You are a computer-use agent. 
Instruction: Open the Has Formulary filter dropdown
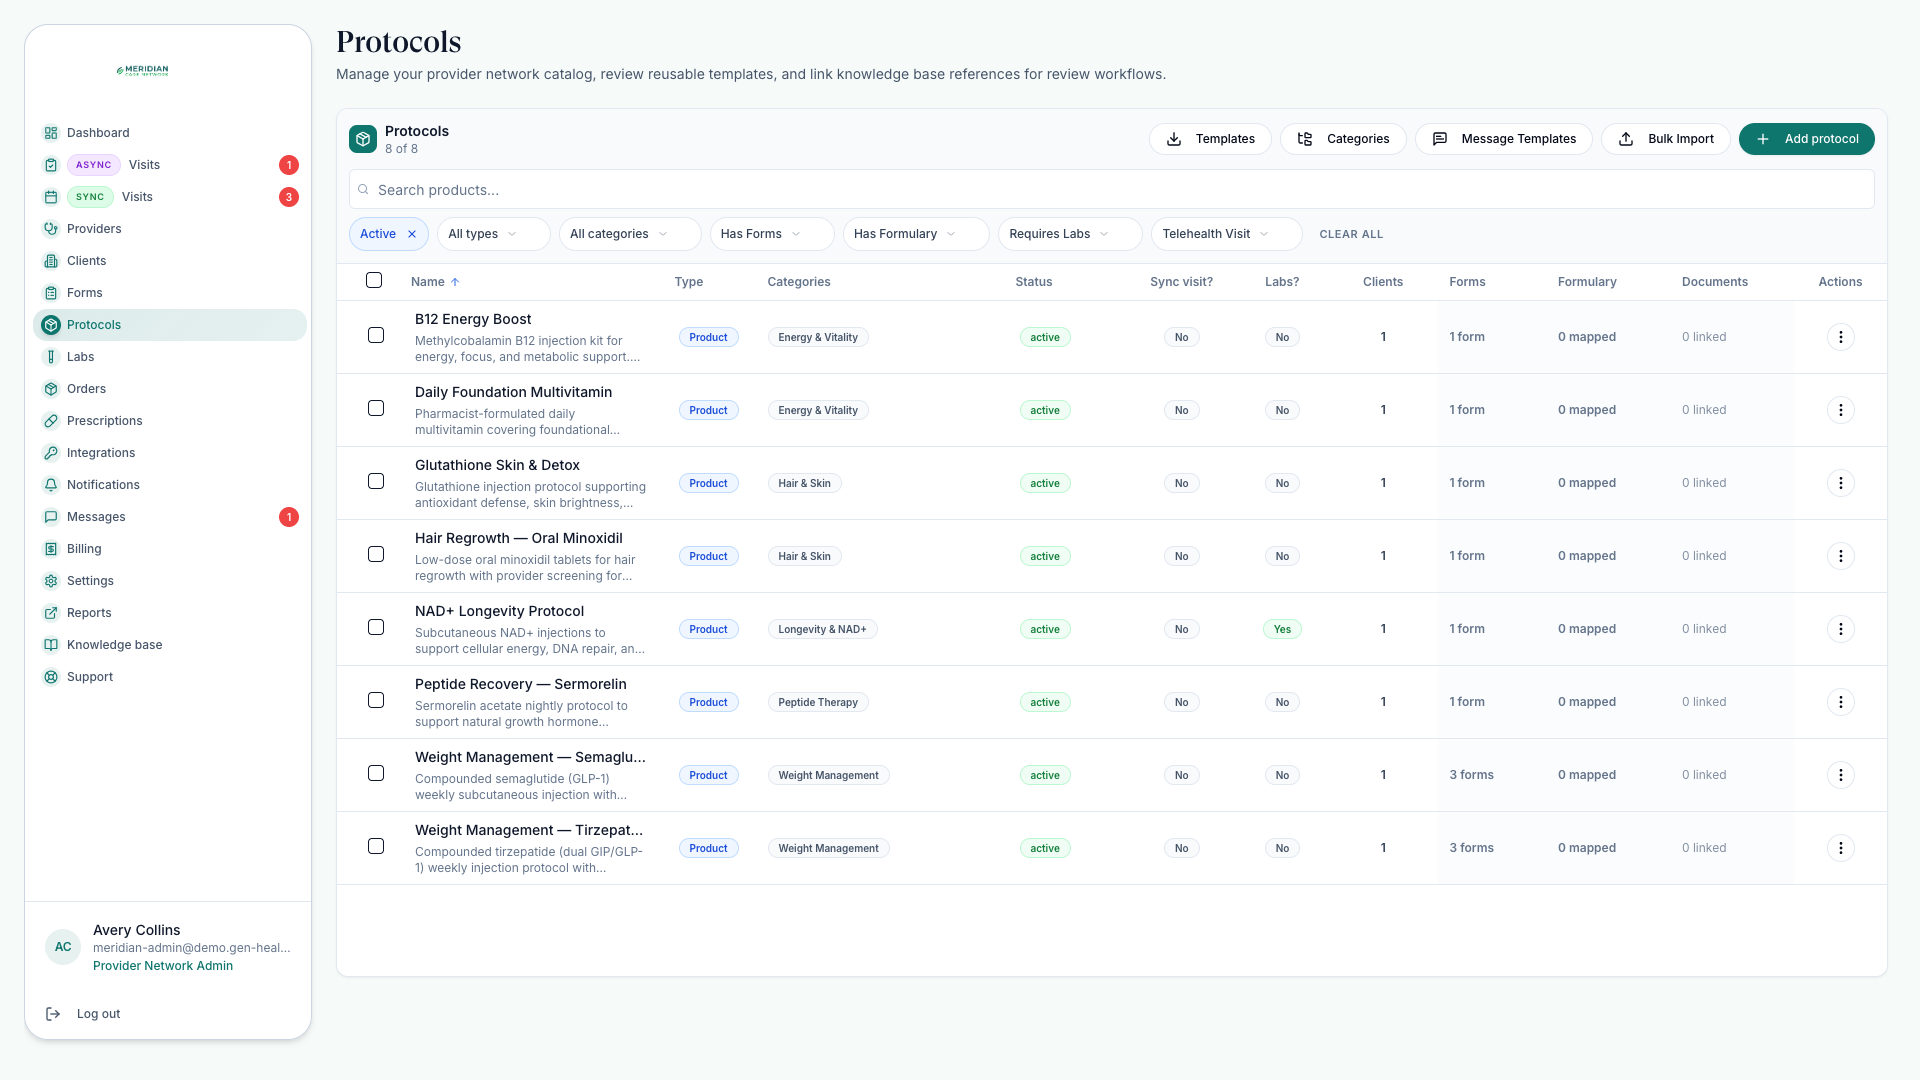click(916, 234)
